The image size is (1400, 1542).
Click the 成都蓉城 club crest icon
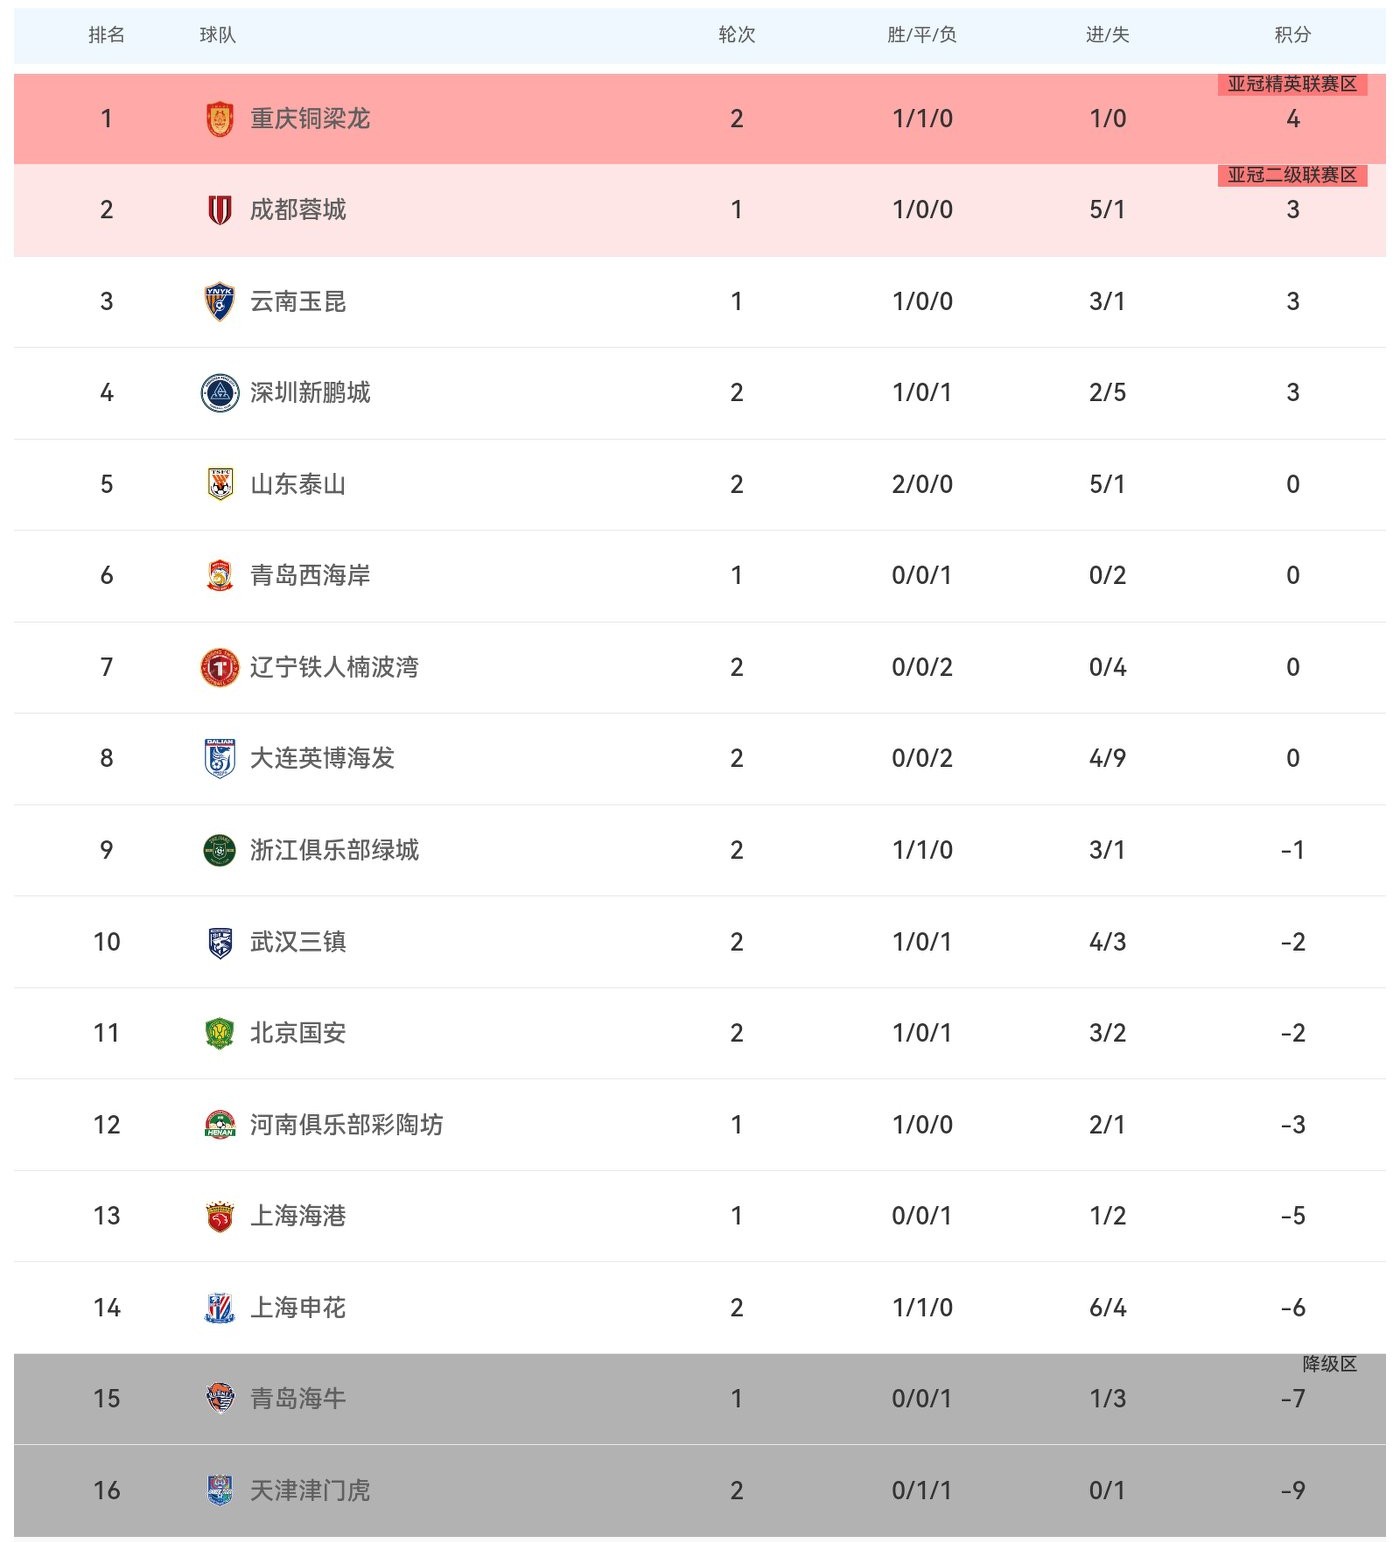pyautogui.click(x=219, y=210)
